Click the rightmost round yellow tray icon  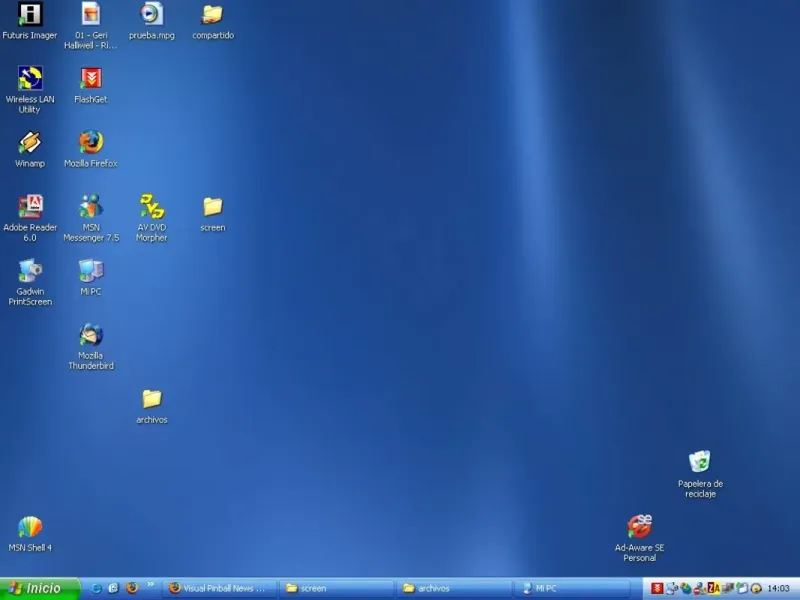point(756,589)
